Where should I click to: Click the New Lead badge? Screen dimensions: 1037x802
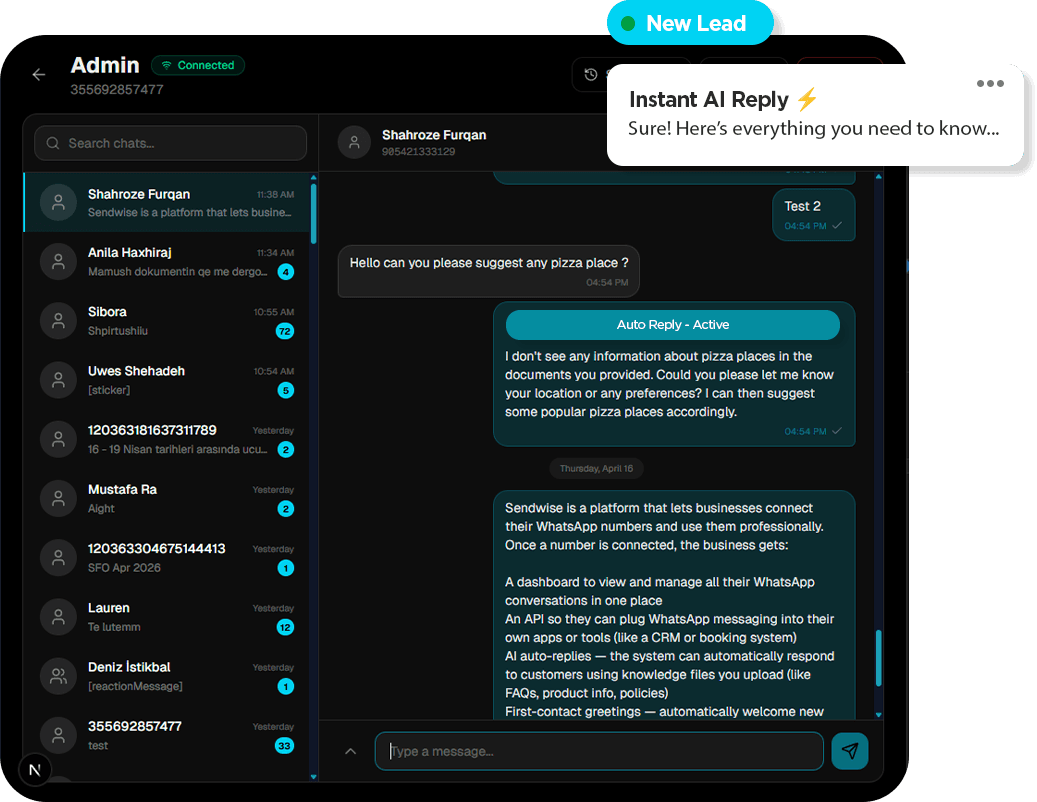point(690,23)
